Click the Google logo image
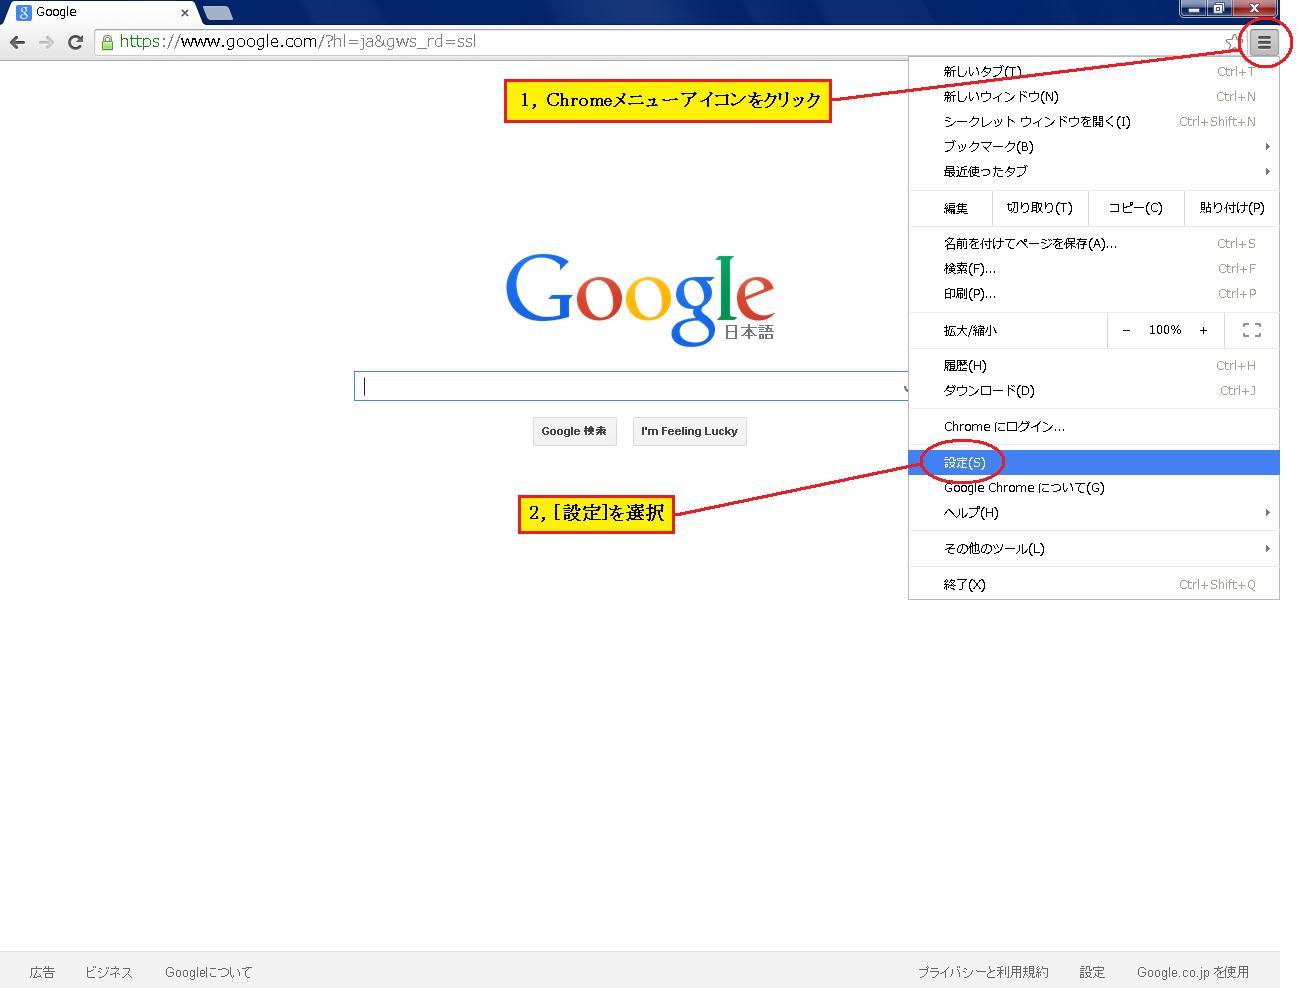The image size is (1298, 988). pyautogui.click(x=640, y=299)
